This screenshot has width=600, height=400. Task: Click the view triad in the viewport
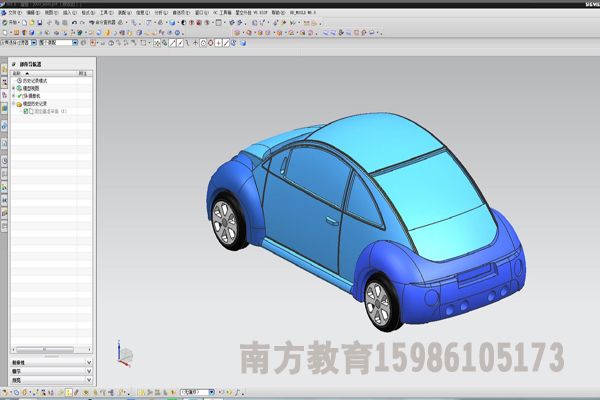124,354
